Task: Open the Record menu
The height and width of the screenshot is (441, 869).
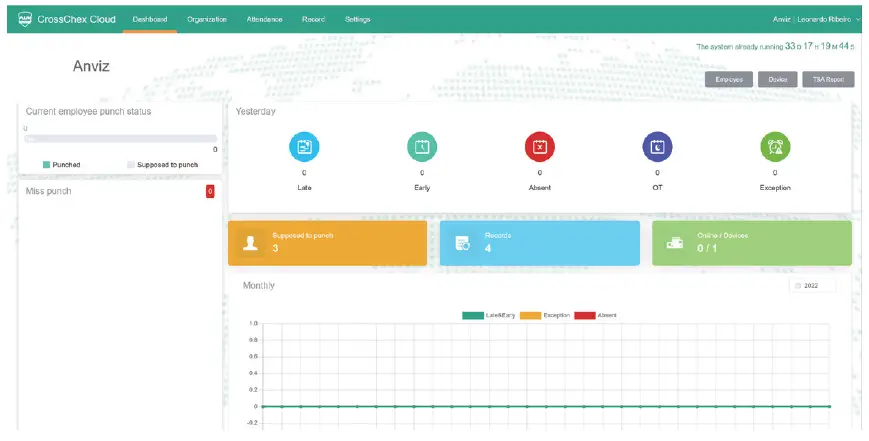Action: (x=313, y=19)
